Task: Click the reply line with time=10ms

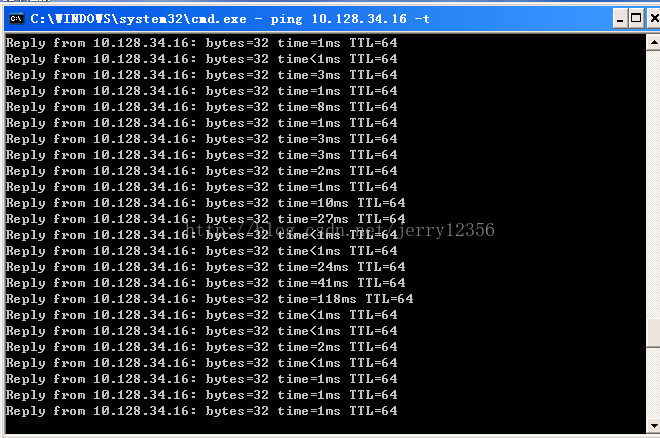Action: coord(205,203)
